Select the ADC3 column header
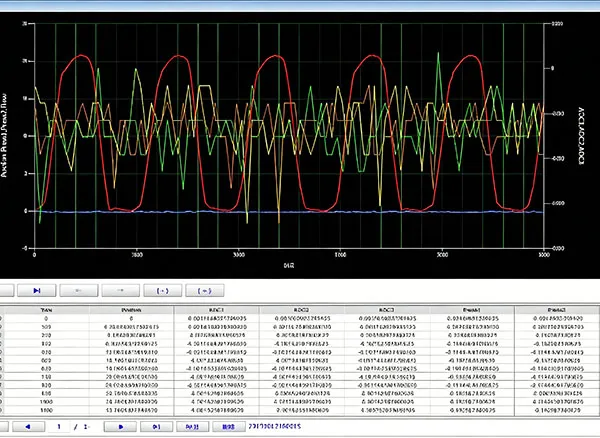The width and height of the screenshot is (600, 438). [387, 310]
